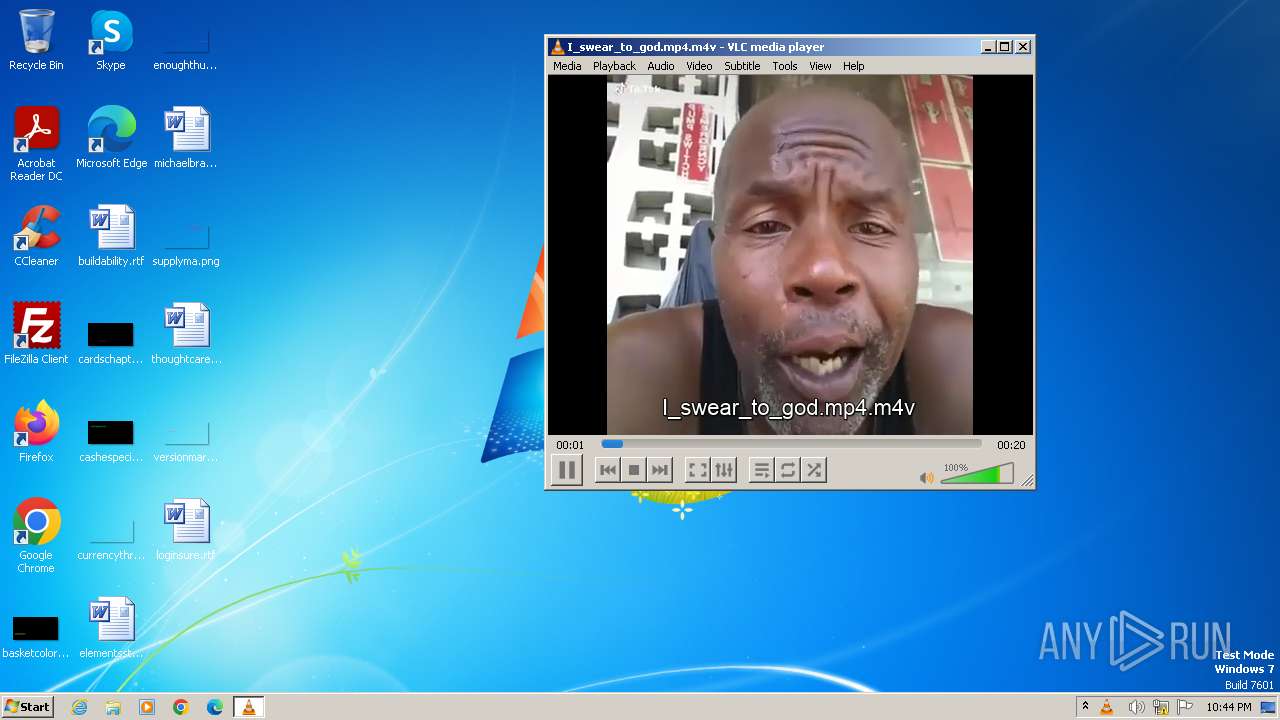Select the Firefox desktop shortcut
This screenshot has height=720, width=1280.
(36, 432)
